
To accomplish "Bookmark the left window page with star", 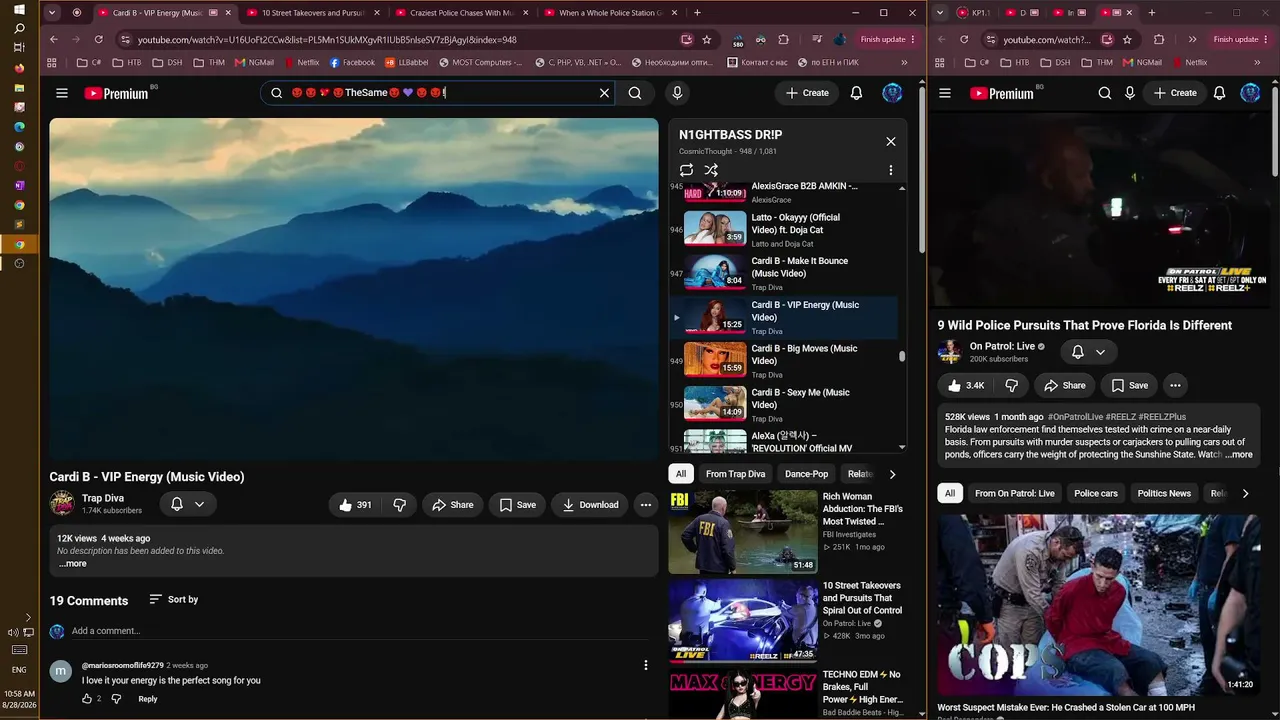I will [x=707, y=40].
